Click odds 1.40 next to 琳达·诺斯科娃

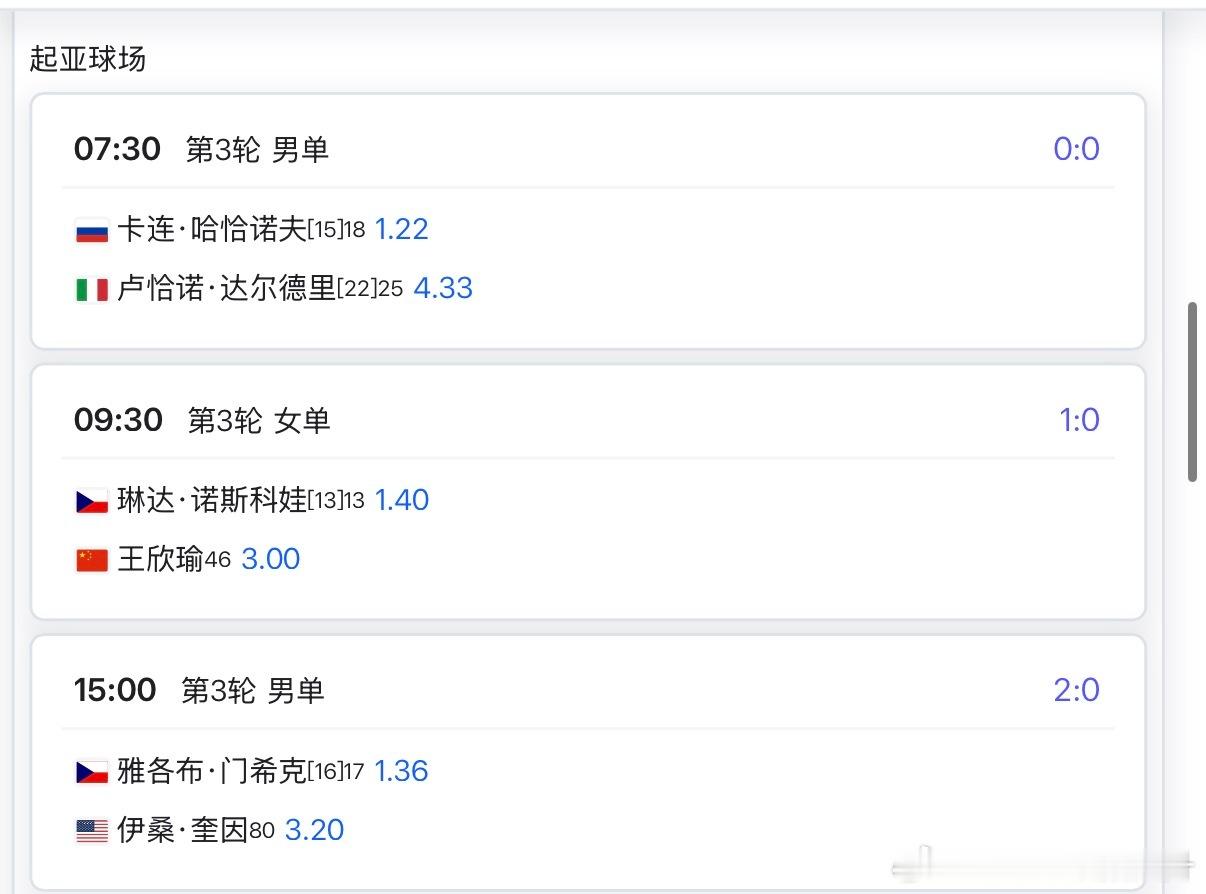click(x=402, y=500)
